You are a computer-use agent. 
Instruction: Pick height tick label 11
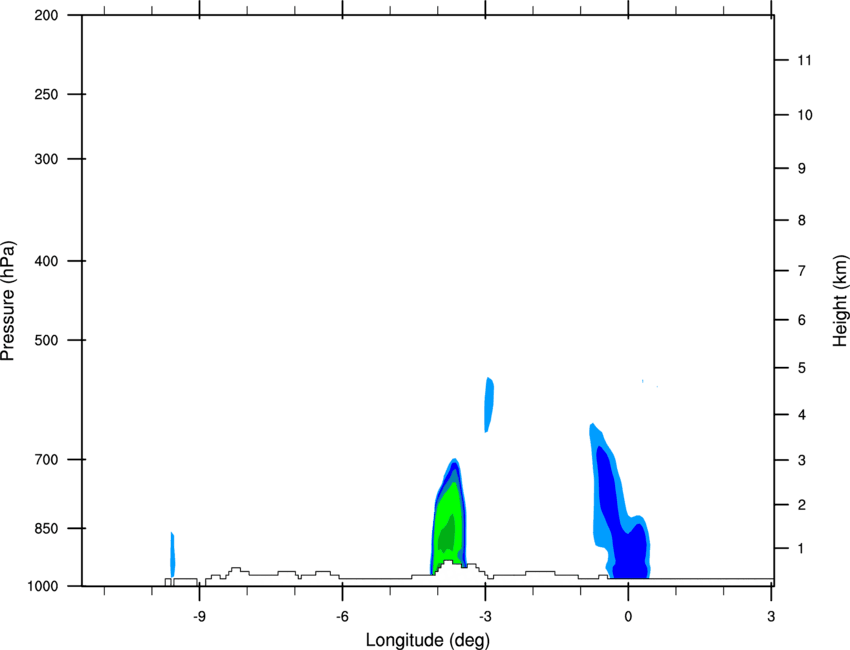(x=804, y=60)
